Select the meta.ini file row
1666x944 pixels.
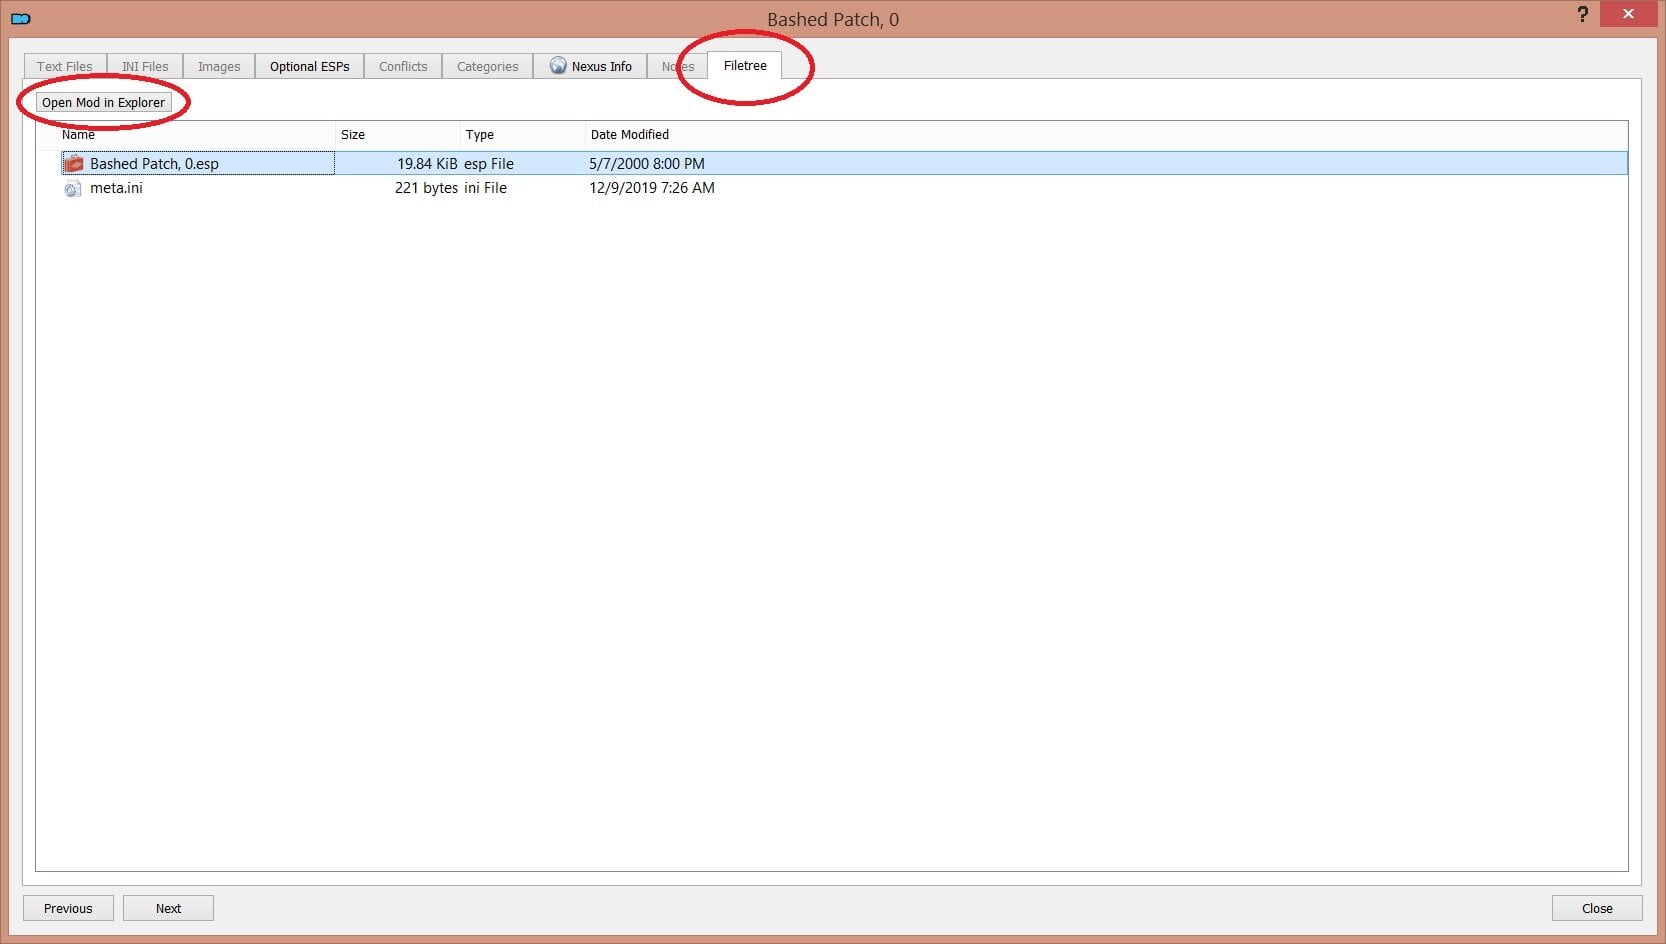(116, 188)
